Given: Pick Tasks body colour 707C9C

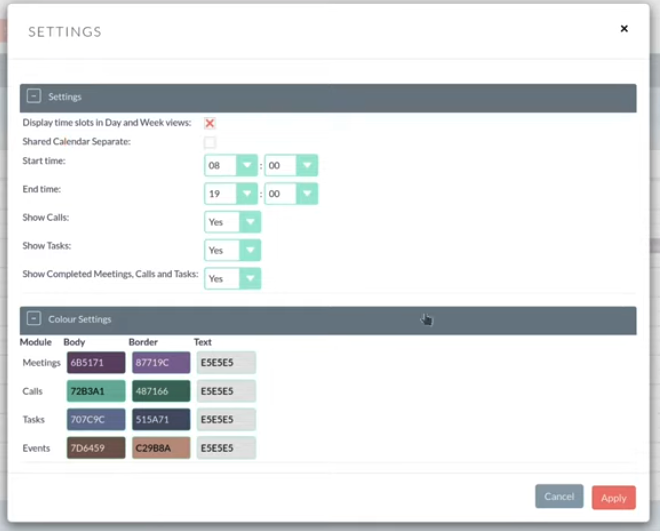Looking at the screenshot, I should click(x=96, y=419).
